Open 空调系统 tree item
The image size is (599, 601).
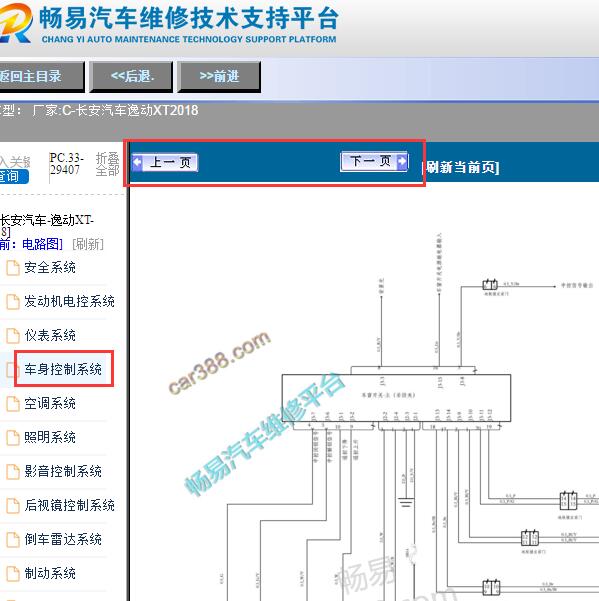50,403
